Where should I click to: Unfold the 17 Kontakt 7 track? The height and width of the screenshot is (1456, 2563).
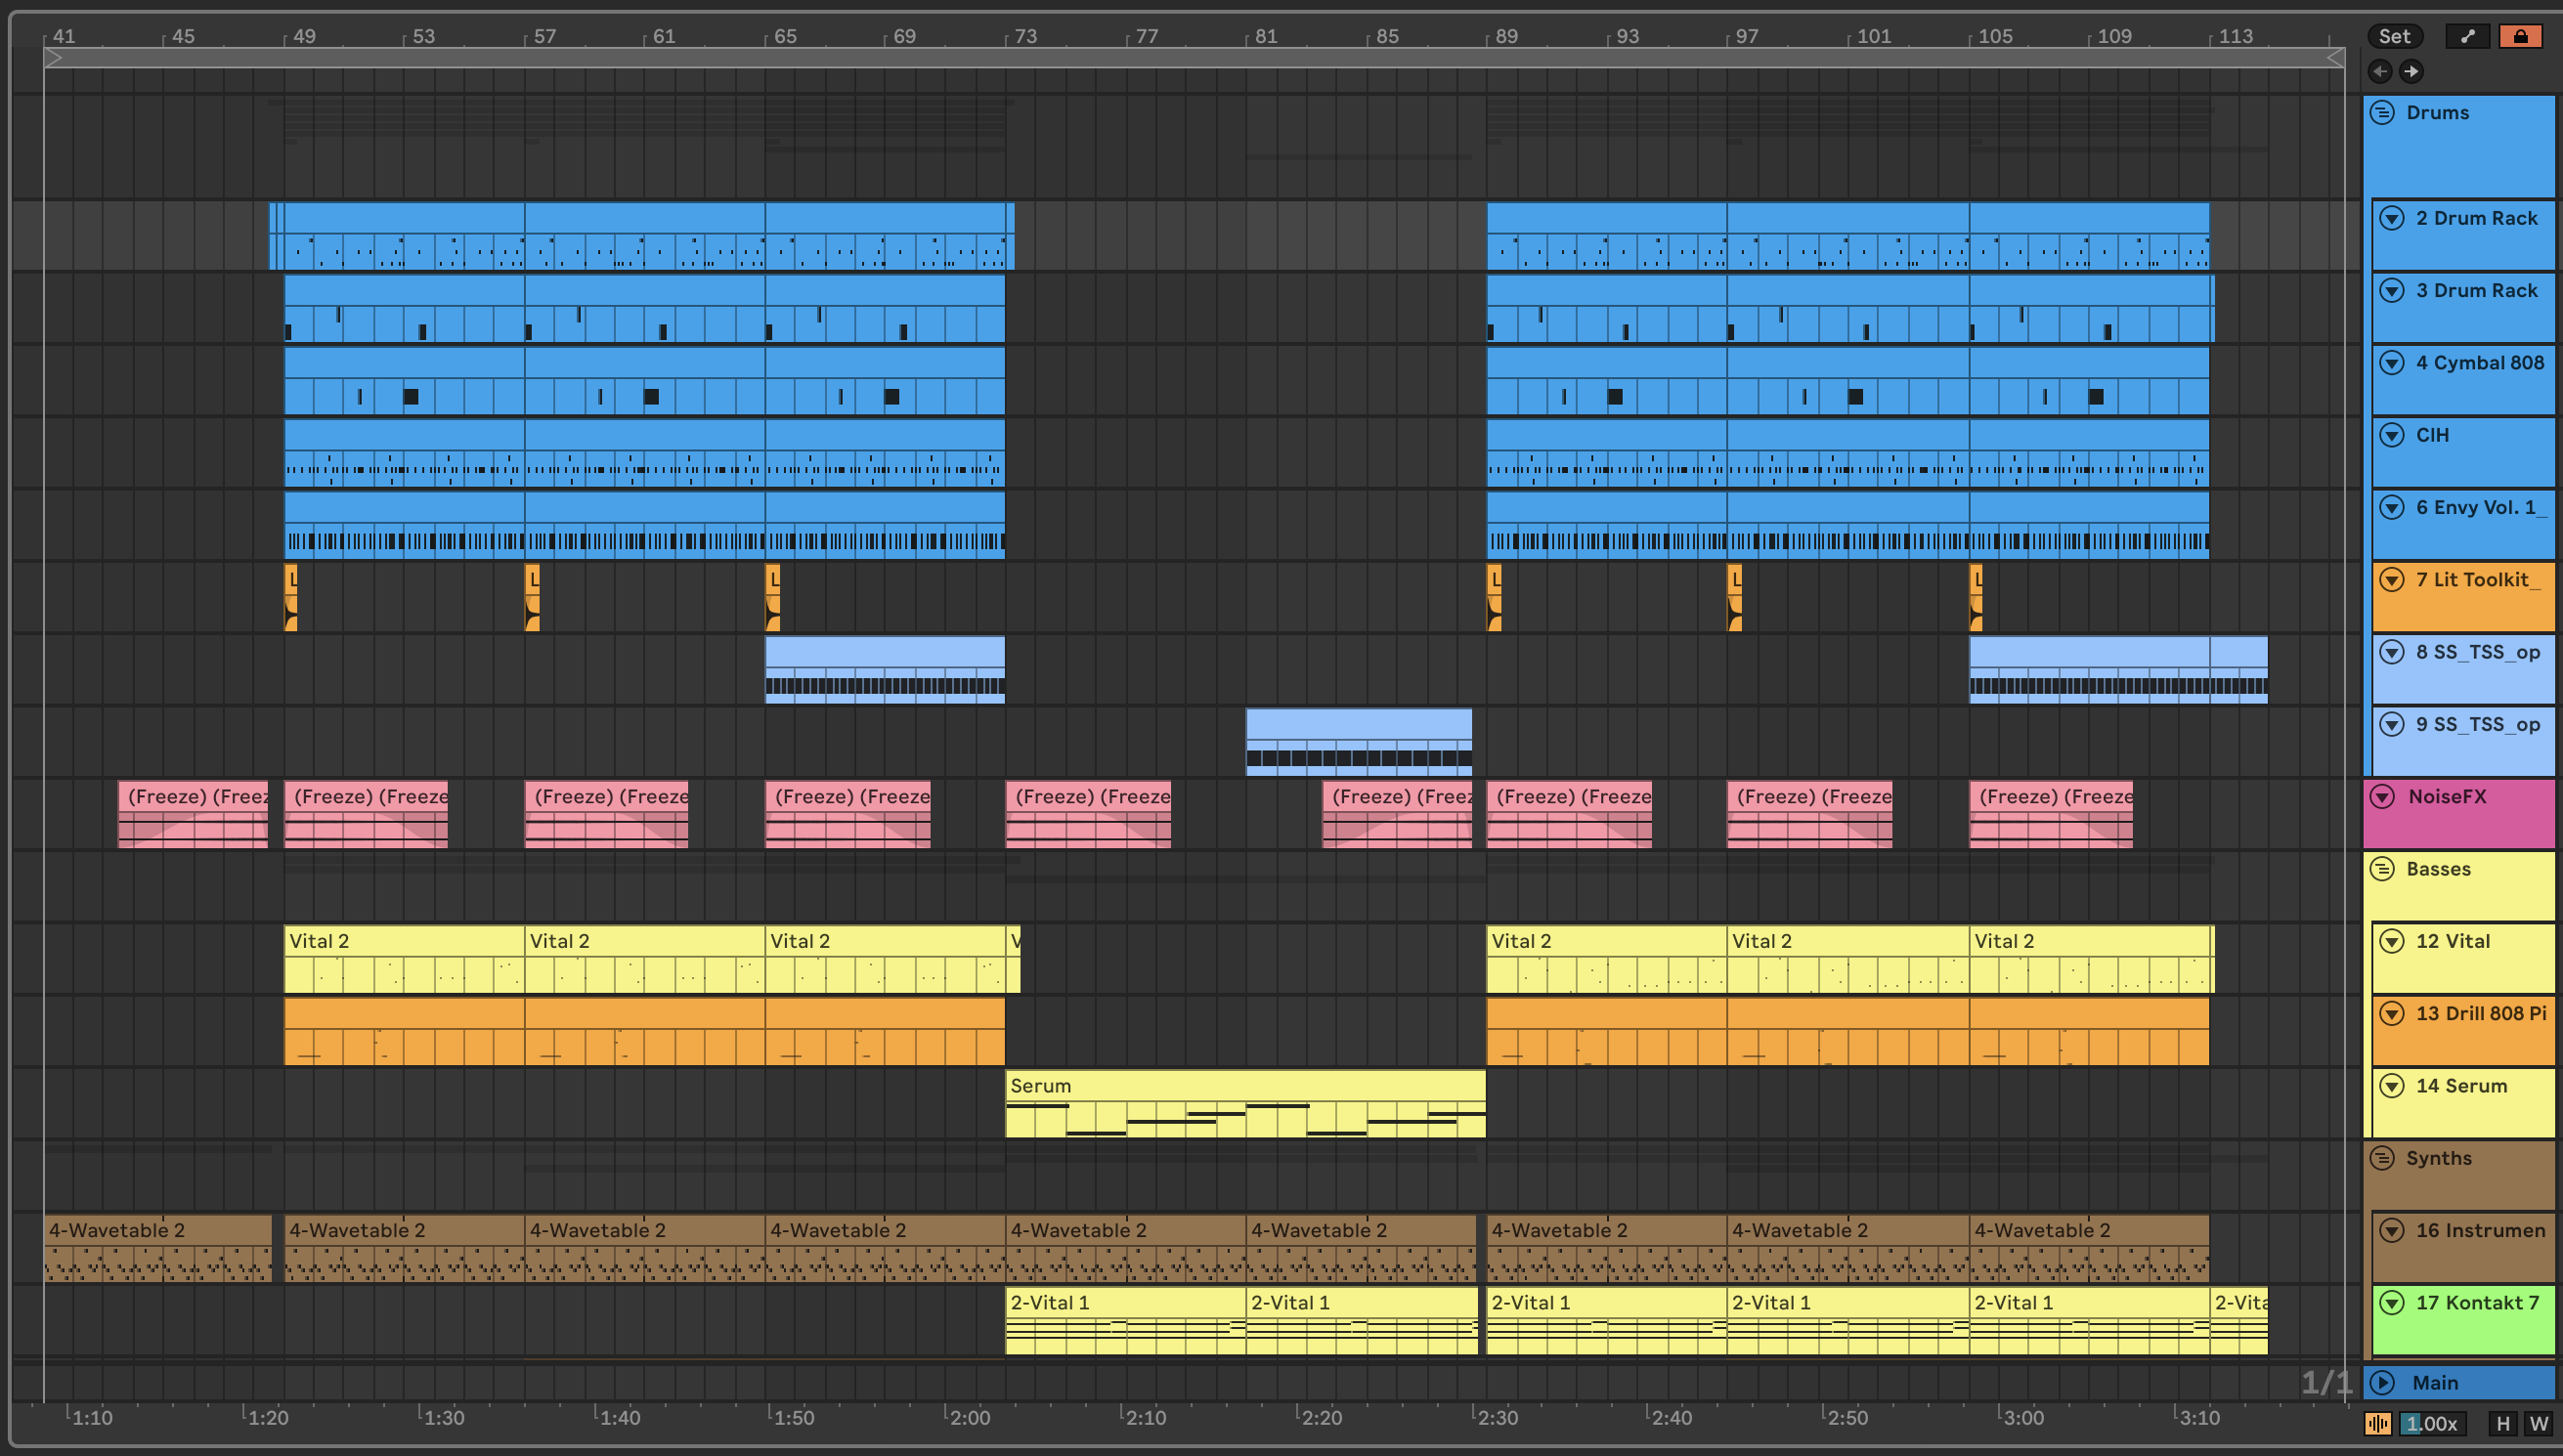2391,1302
